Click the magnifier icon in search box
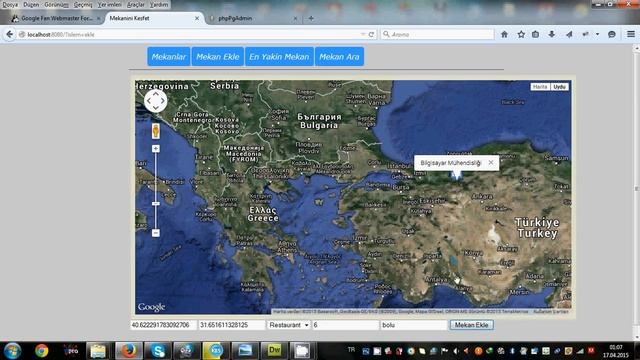The image size is (640, 360). 386,34
